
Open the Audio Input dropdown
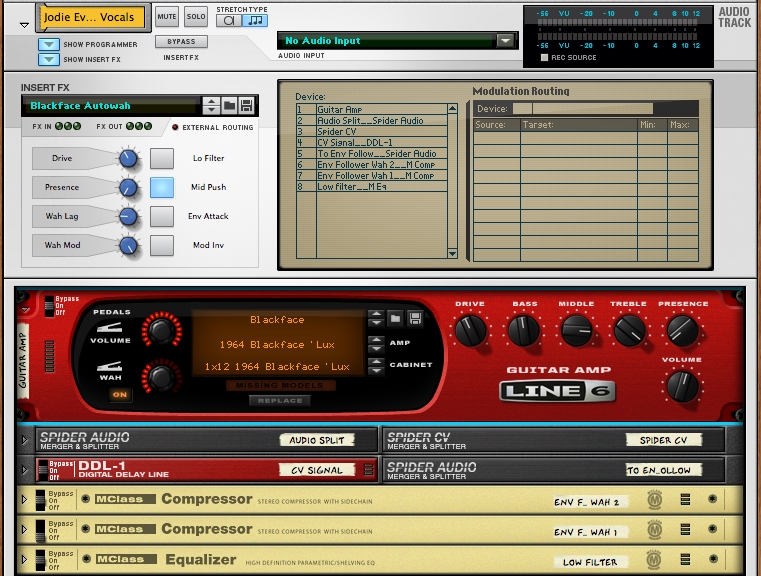505,41
